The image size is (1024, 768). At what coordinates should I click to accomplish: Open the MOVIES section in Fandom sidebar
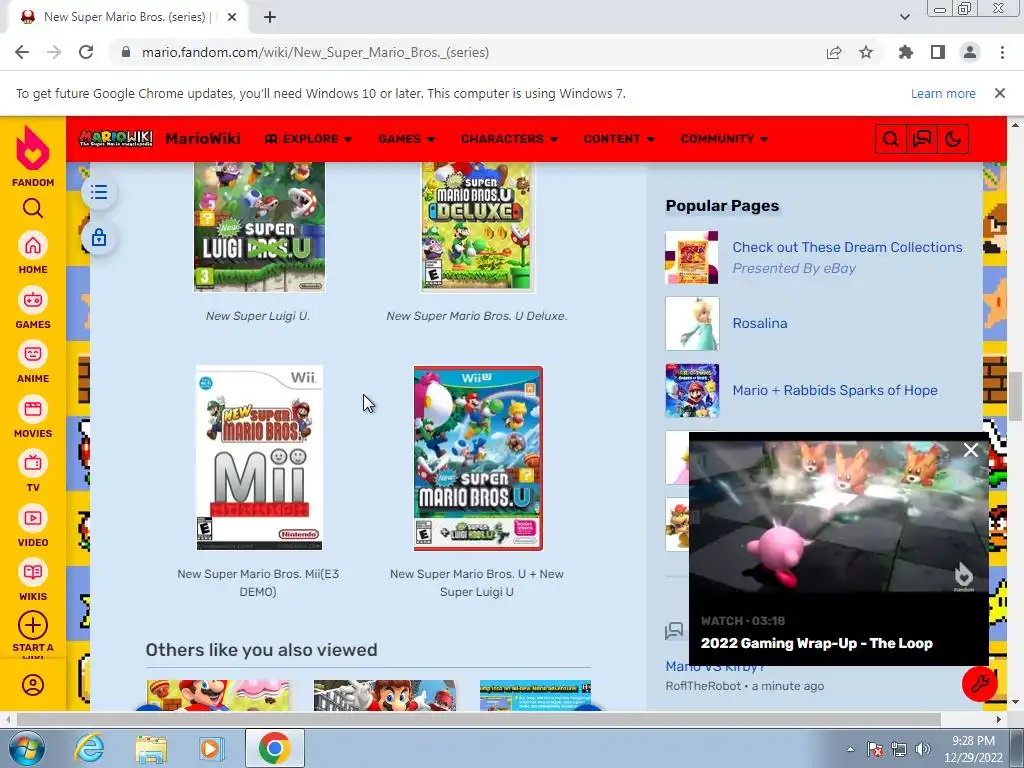point(33,417)
